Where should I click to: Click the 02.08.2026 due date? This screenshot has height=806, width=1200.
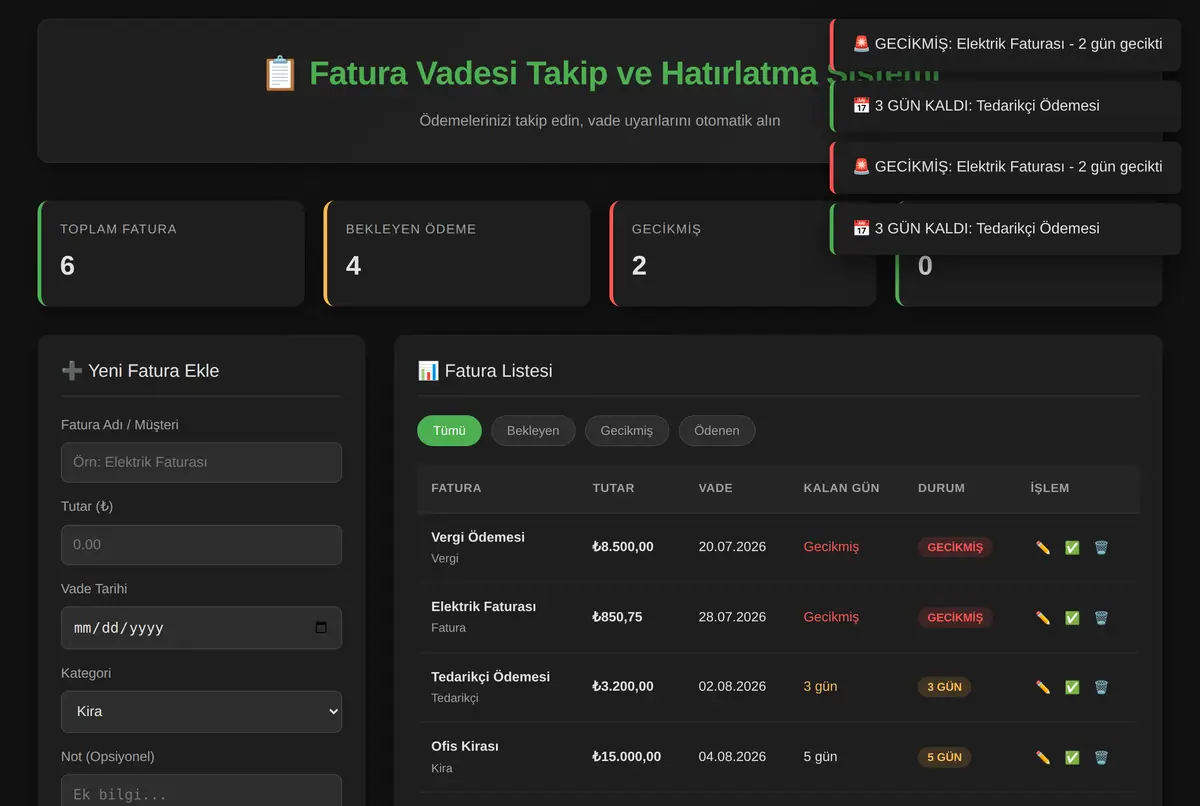click(x=732, y=687)
